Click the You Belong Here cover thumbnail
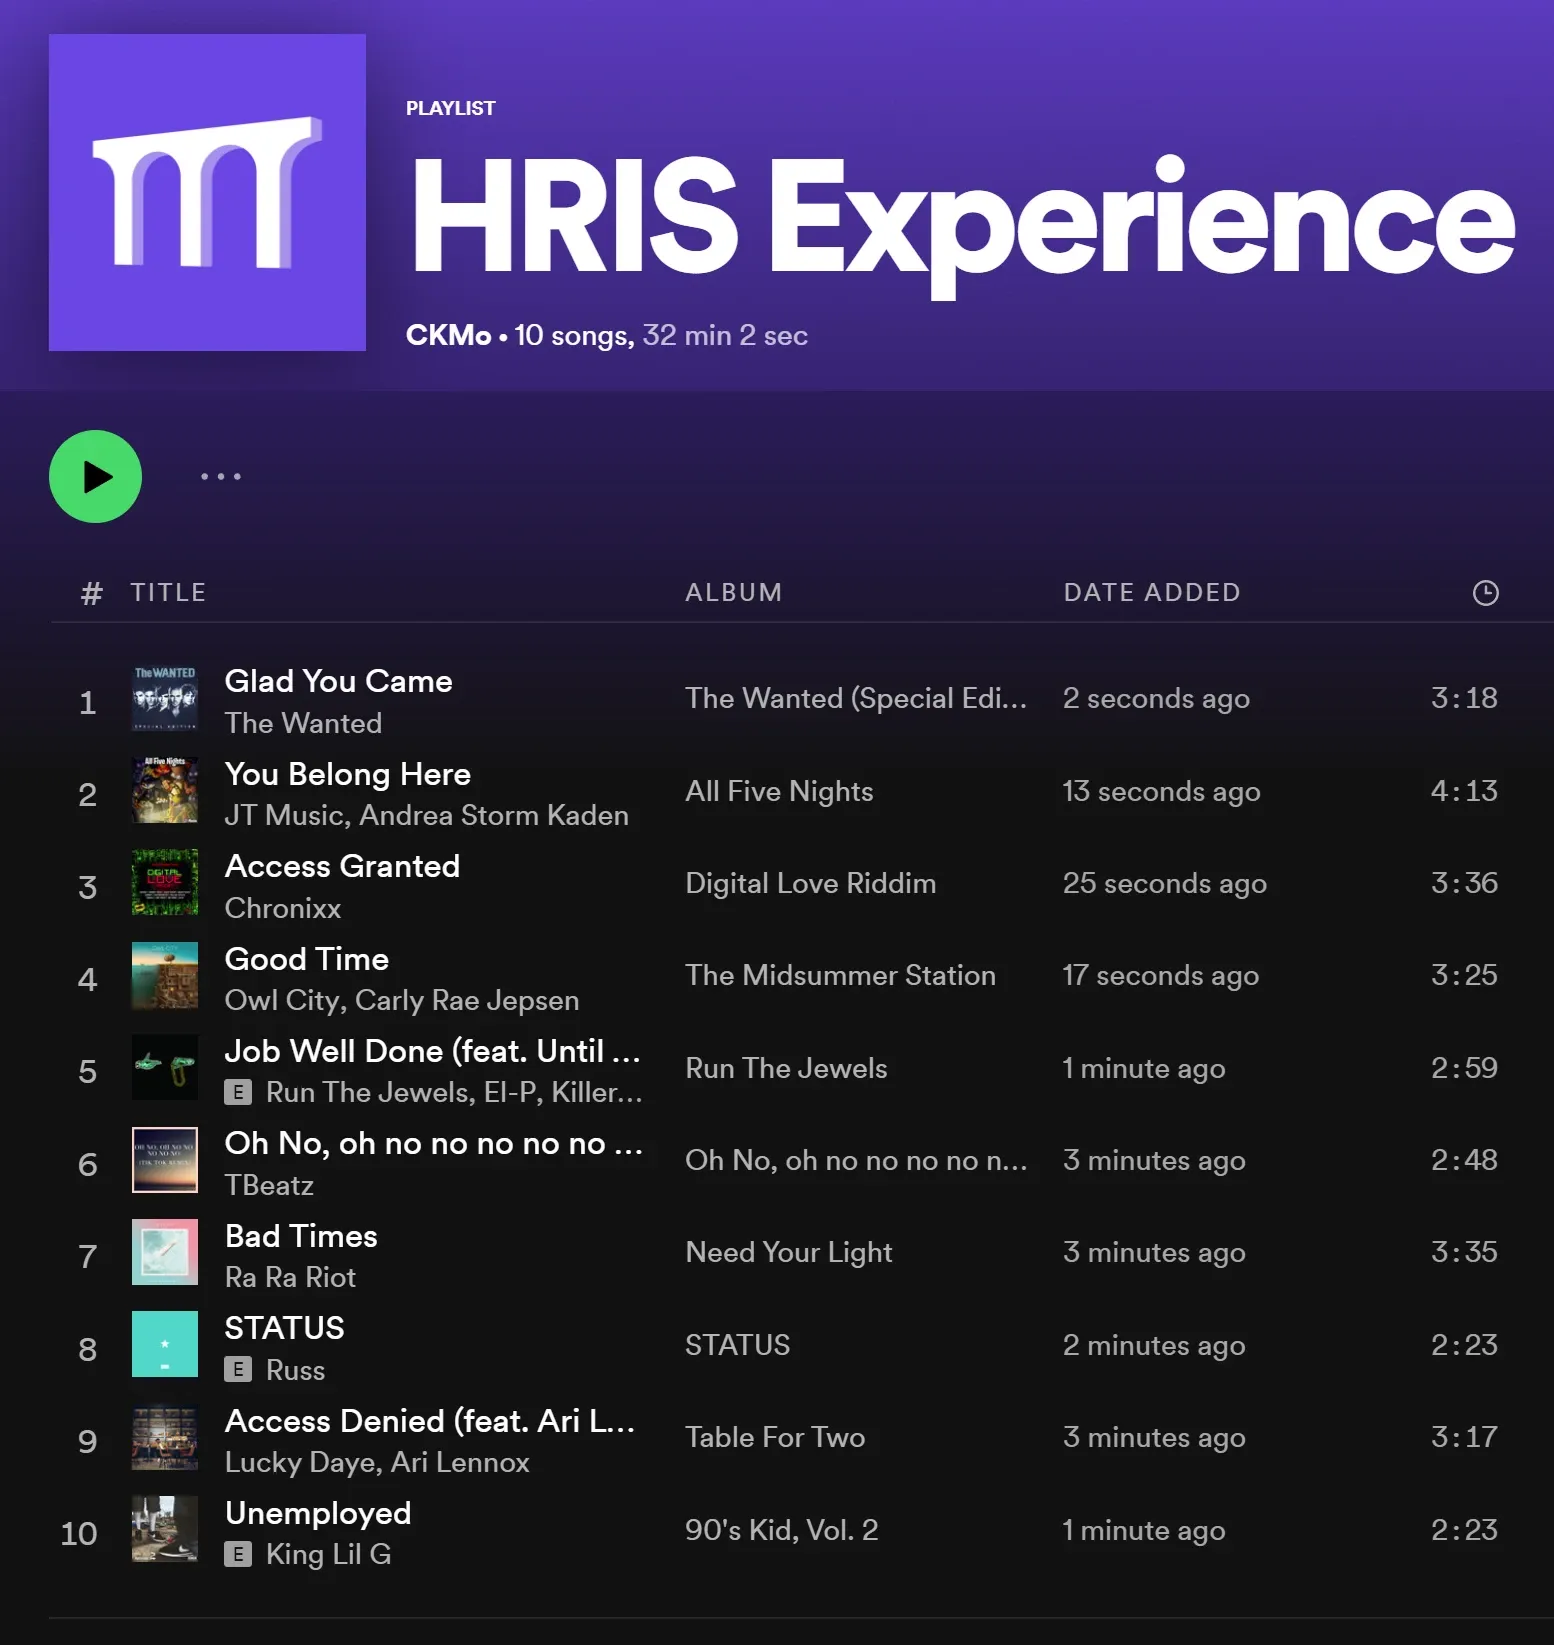Viewport: 1554px width, 1645px height. tap(165, 791)
